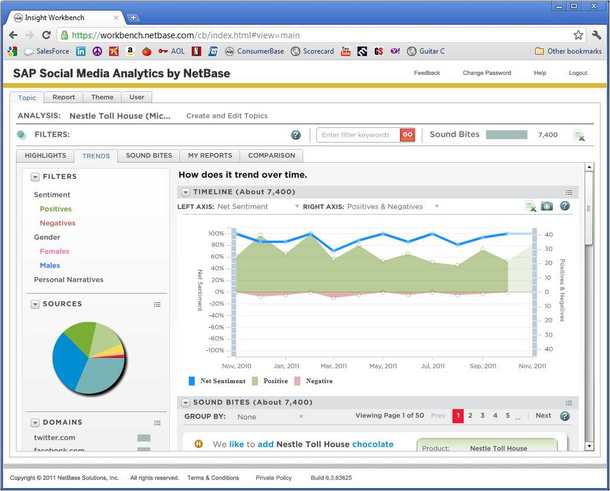Export Sound Bites with Excel icon
Image resolution: width=610 pixels, height=491 pixels.
(579, 136)
